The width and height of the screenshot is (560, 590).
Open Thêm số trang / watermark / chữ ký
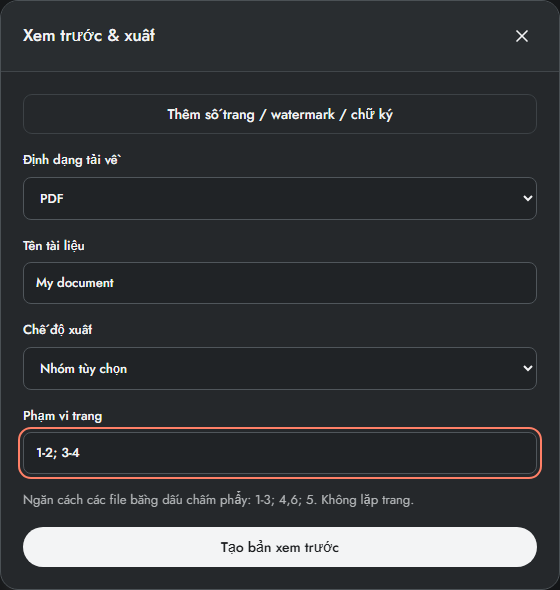tap(280, 114)
